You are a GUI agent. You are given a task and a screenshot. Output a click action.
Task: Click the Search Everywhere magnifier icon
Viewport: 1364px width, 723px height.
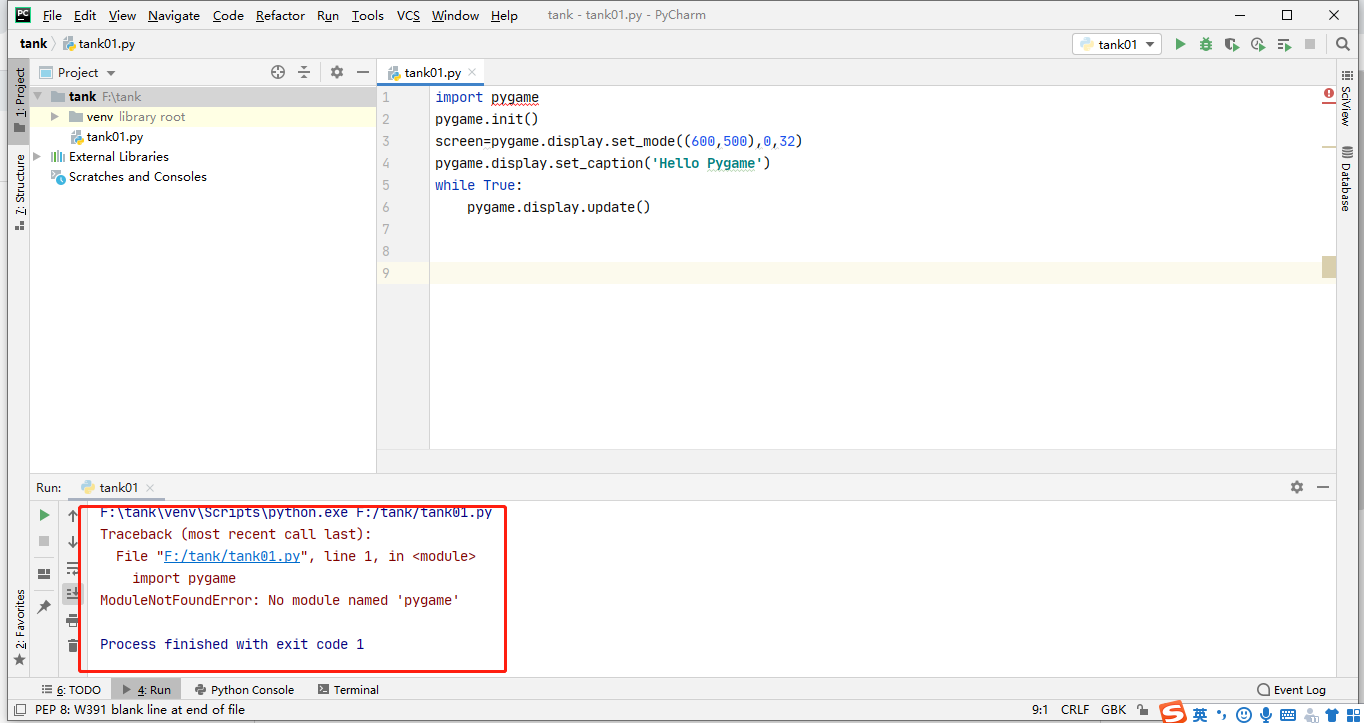pyautogui.click(x=1343, y=44)
